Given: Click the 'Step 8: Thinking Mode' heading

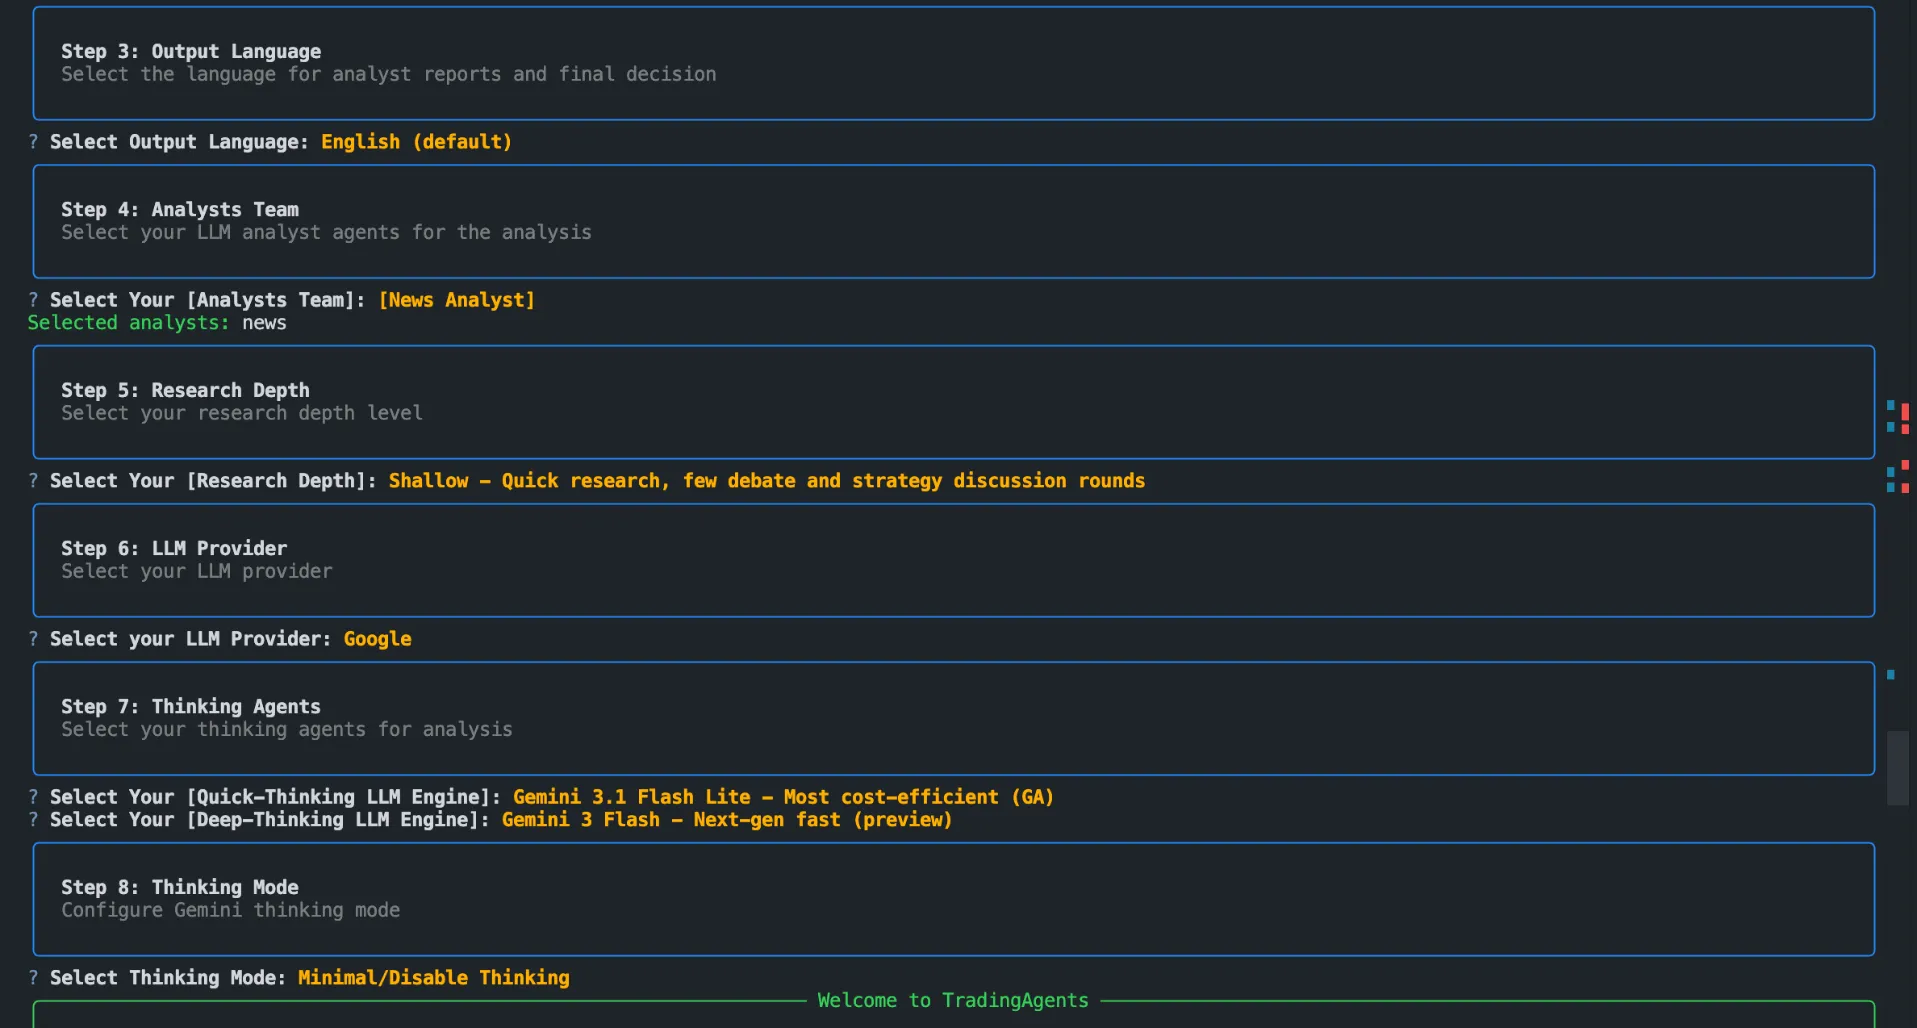Looking at the screenshot, I should pyautogui.click(x=180, y=887).
